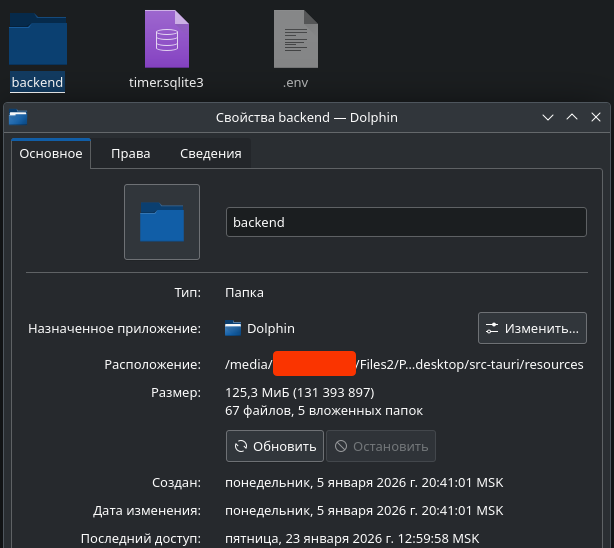Maximize the properties dialog window
This screenshot has height=548, width=614.
[572, 117]
